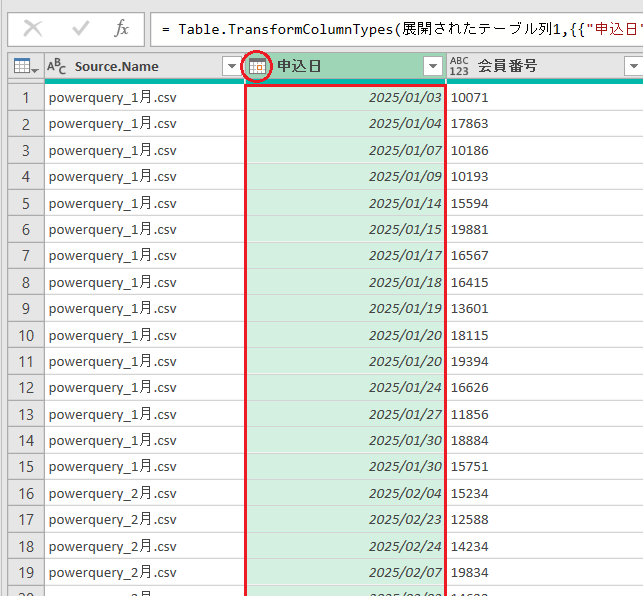Select member number cell 18884
This screenshot has width=643, height=596.
[545, 441]
